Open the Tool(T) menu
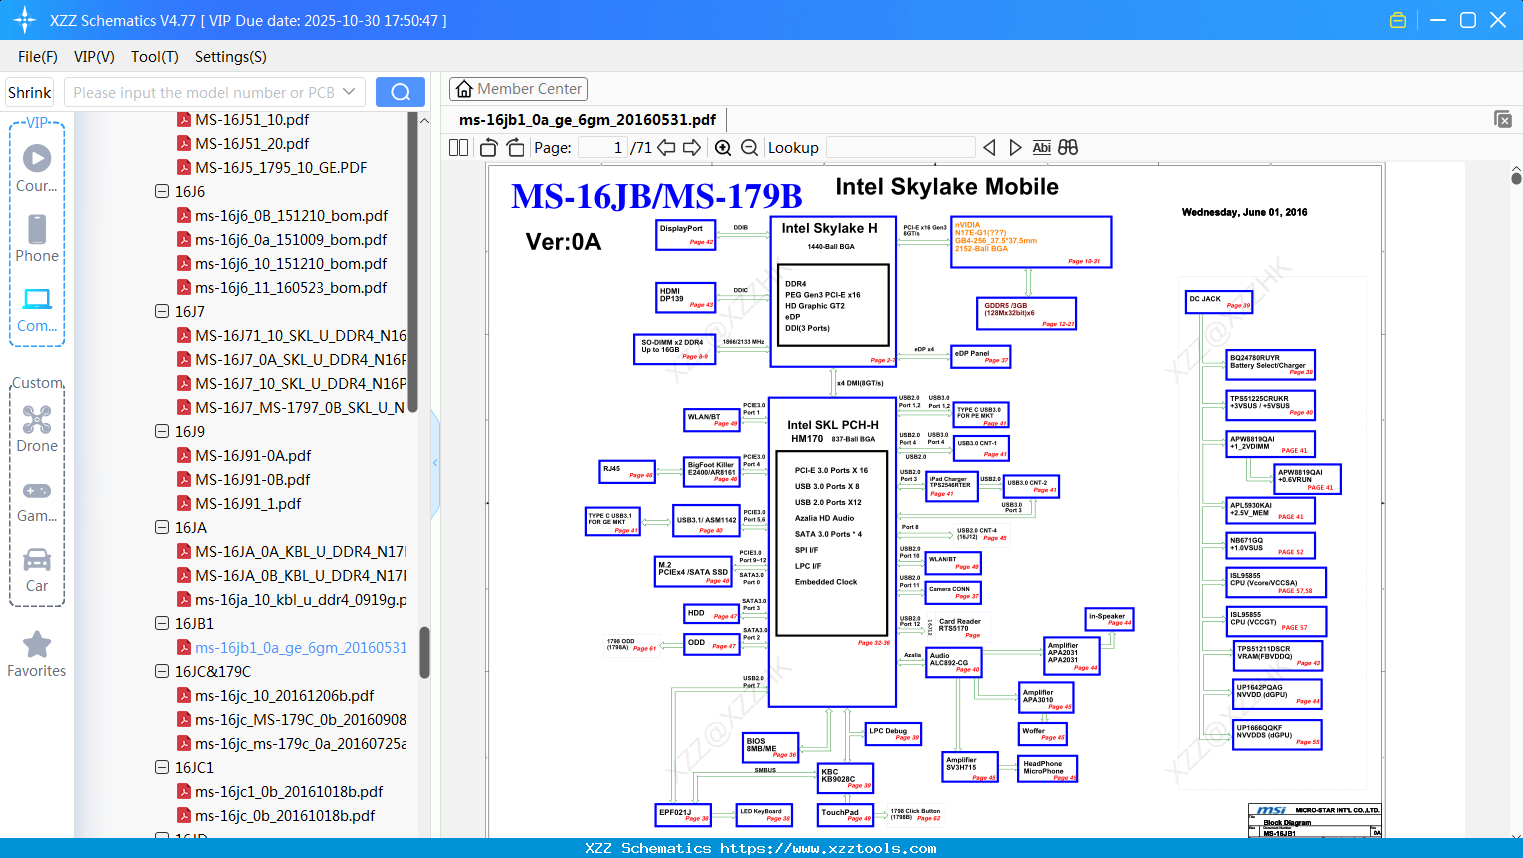The image size is (1523, 858). [x=155, y=57]
